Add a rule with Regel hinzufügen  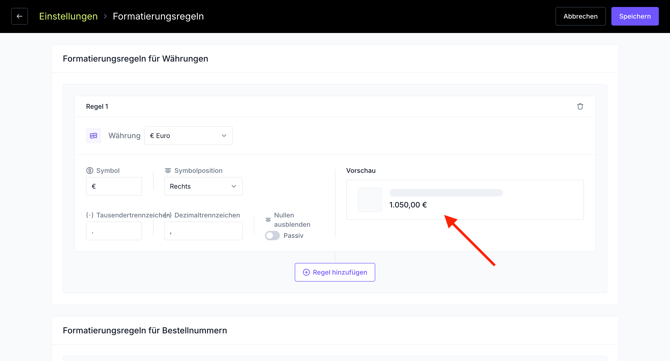point(335,272)
